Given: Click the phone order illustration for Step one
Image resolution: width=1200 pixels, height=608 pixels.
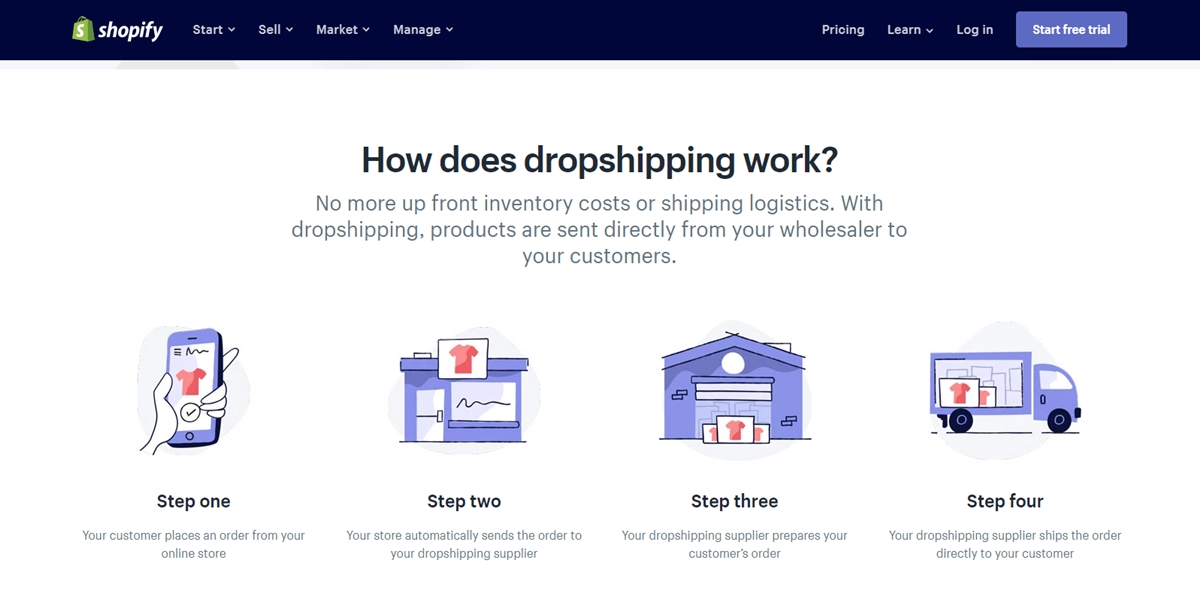Looking at the screenshot, I should [193, 390].
